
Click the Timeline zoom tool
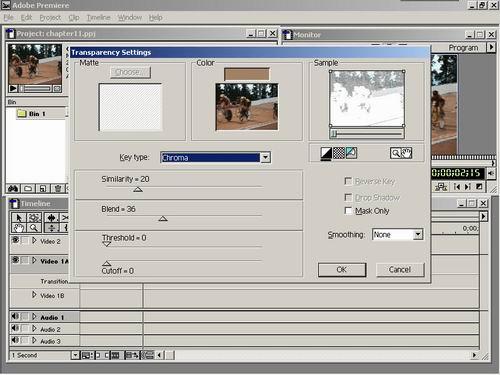tap(33, 228)
